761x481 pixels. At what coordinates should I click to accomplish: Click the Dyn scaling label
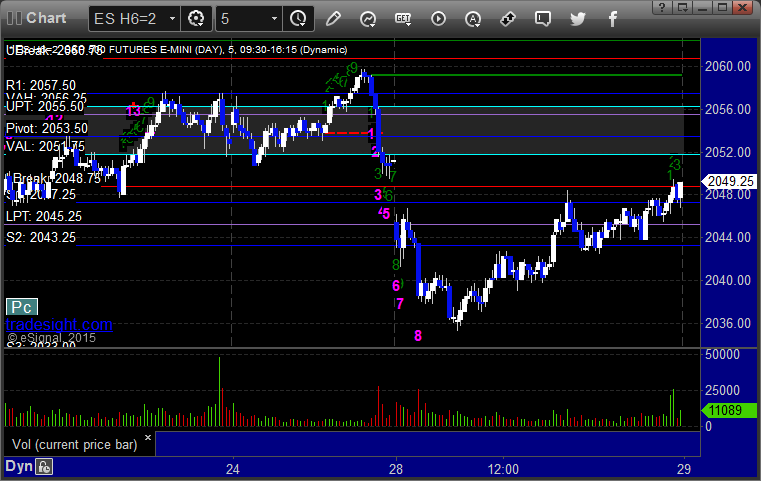coord(19,466)
